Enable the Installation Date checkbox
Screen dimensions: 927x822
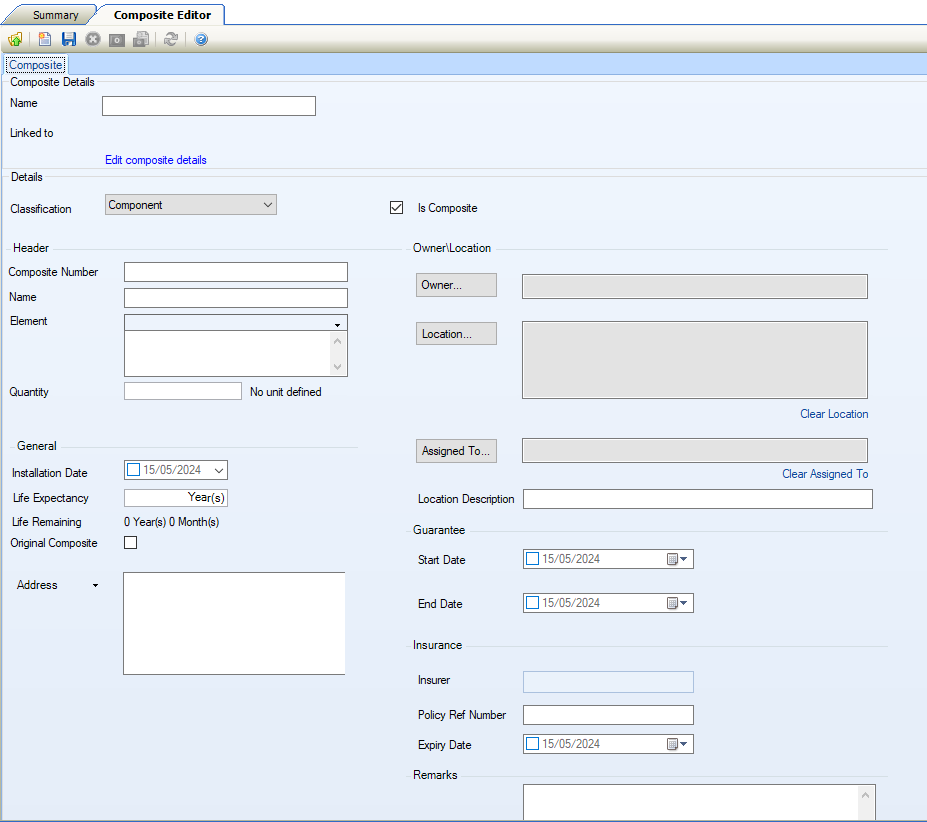tap(134, 470)
